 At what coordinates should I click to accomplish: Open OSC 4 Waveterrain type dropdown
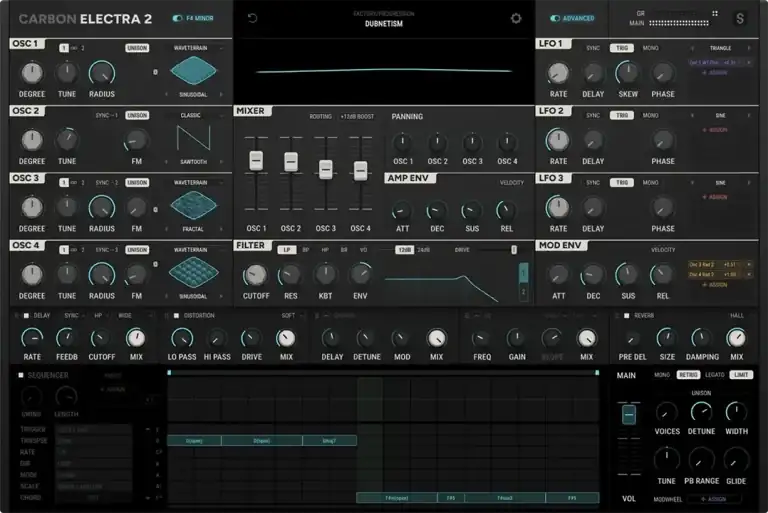point(197,250)
